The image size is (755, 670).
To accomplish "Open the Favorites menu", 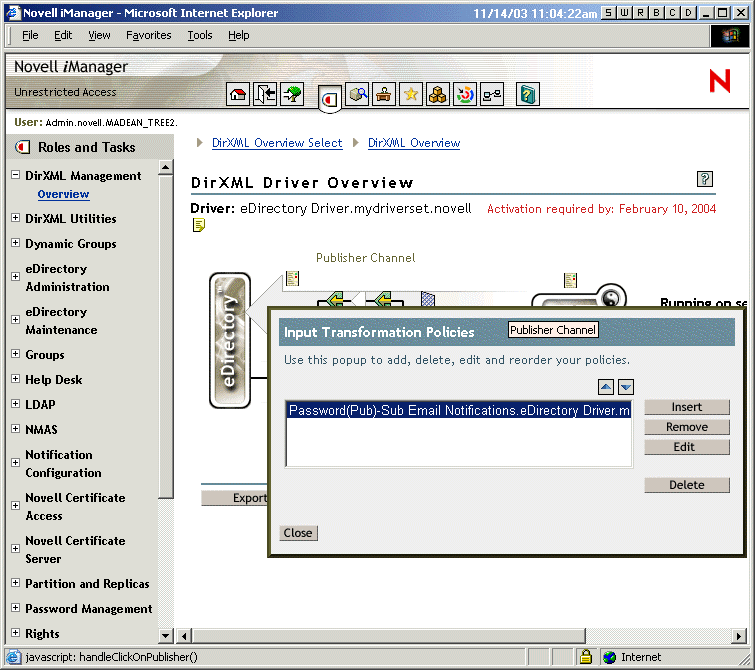I will click(x=149, y=35).
